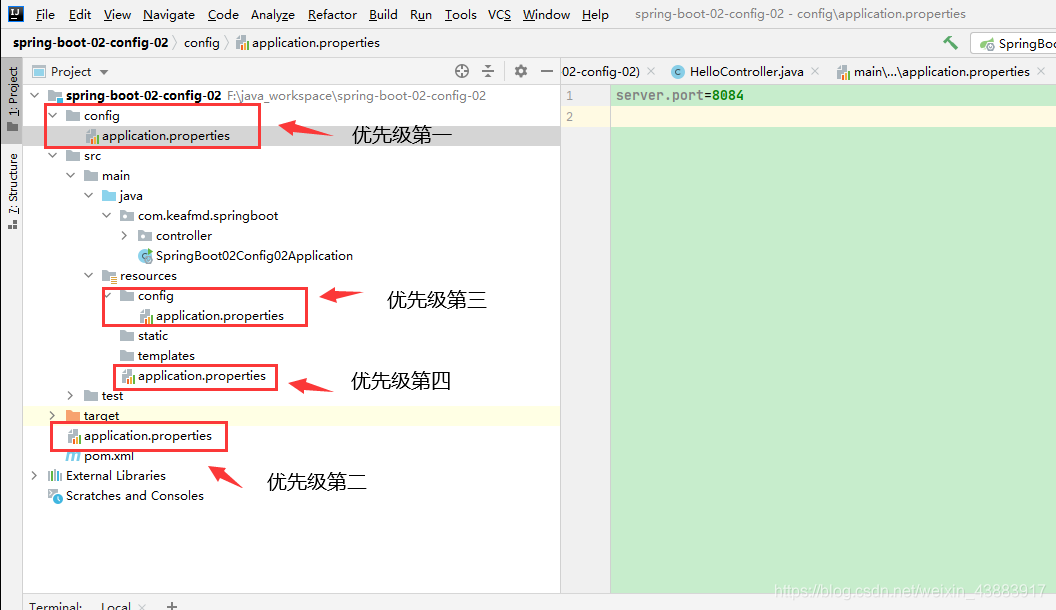Viewport: 1056px width, 610px height.
Task: Open the Edit menu
Action: pyautogui.click(x=79, y=14)
